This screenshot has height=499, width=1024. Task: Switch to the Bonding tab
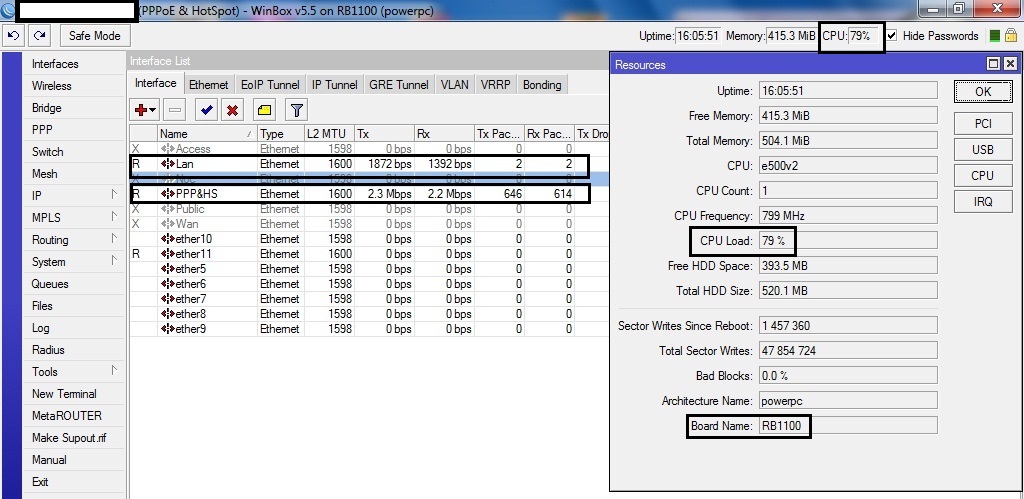(542, 85)
